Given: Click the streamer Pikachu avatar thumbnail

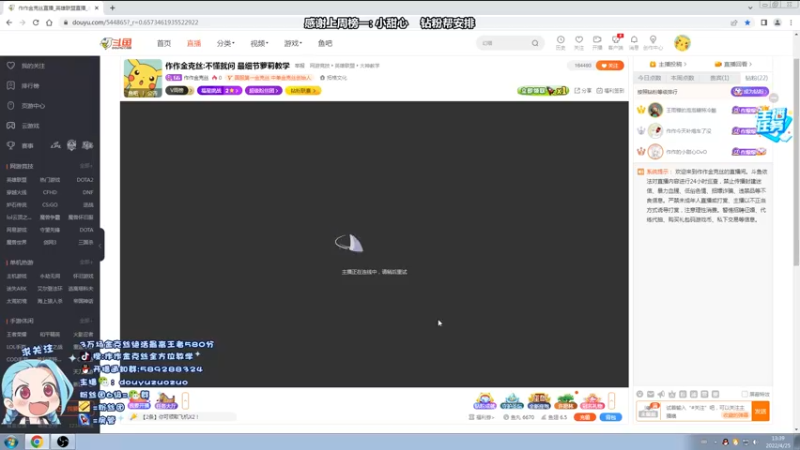Looking at the screenshot, I should point(143,78).
